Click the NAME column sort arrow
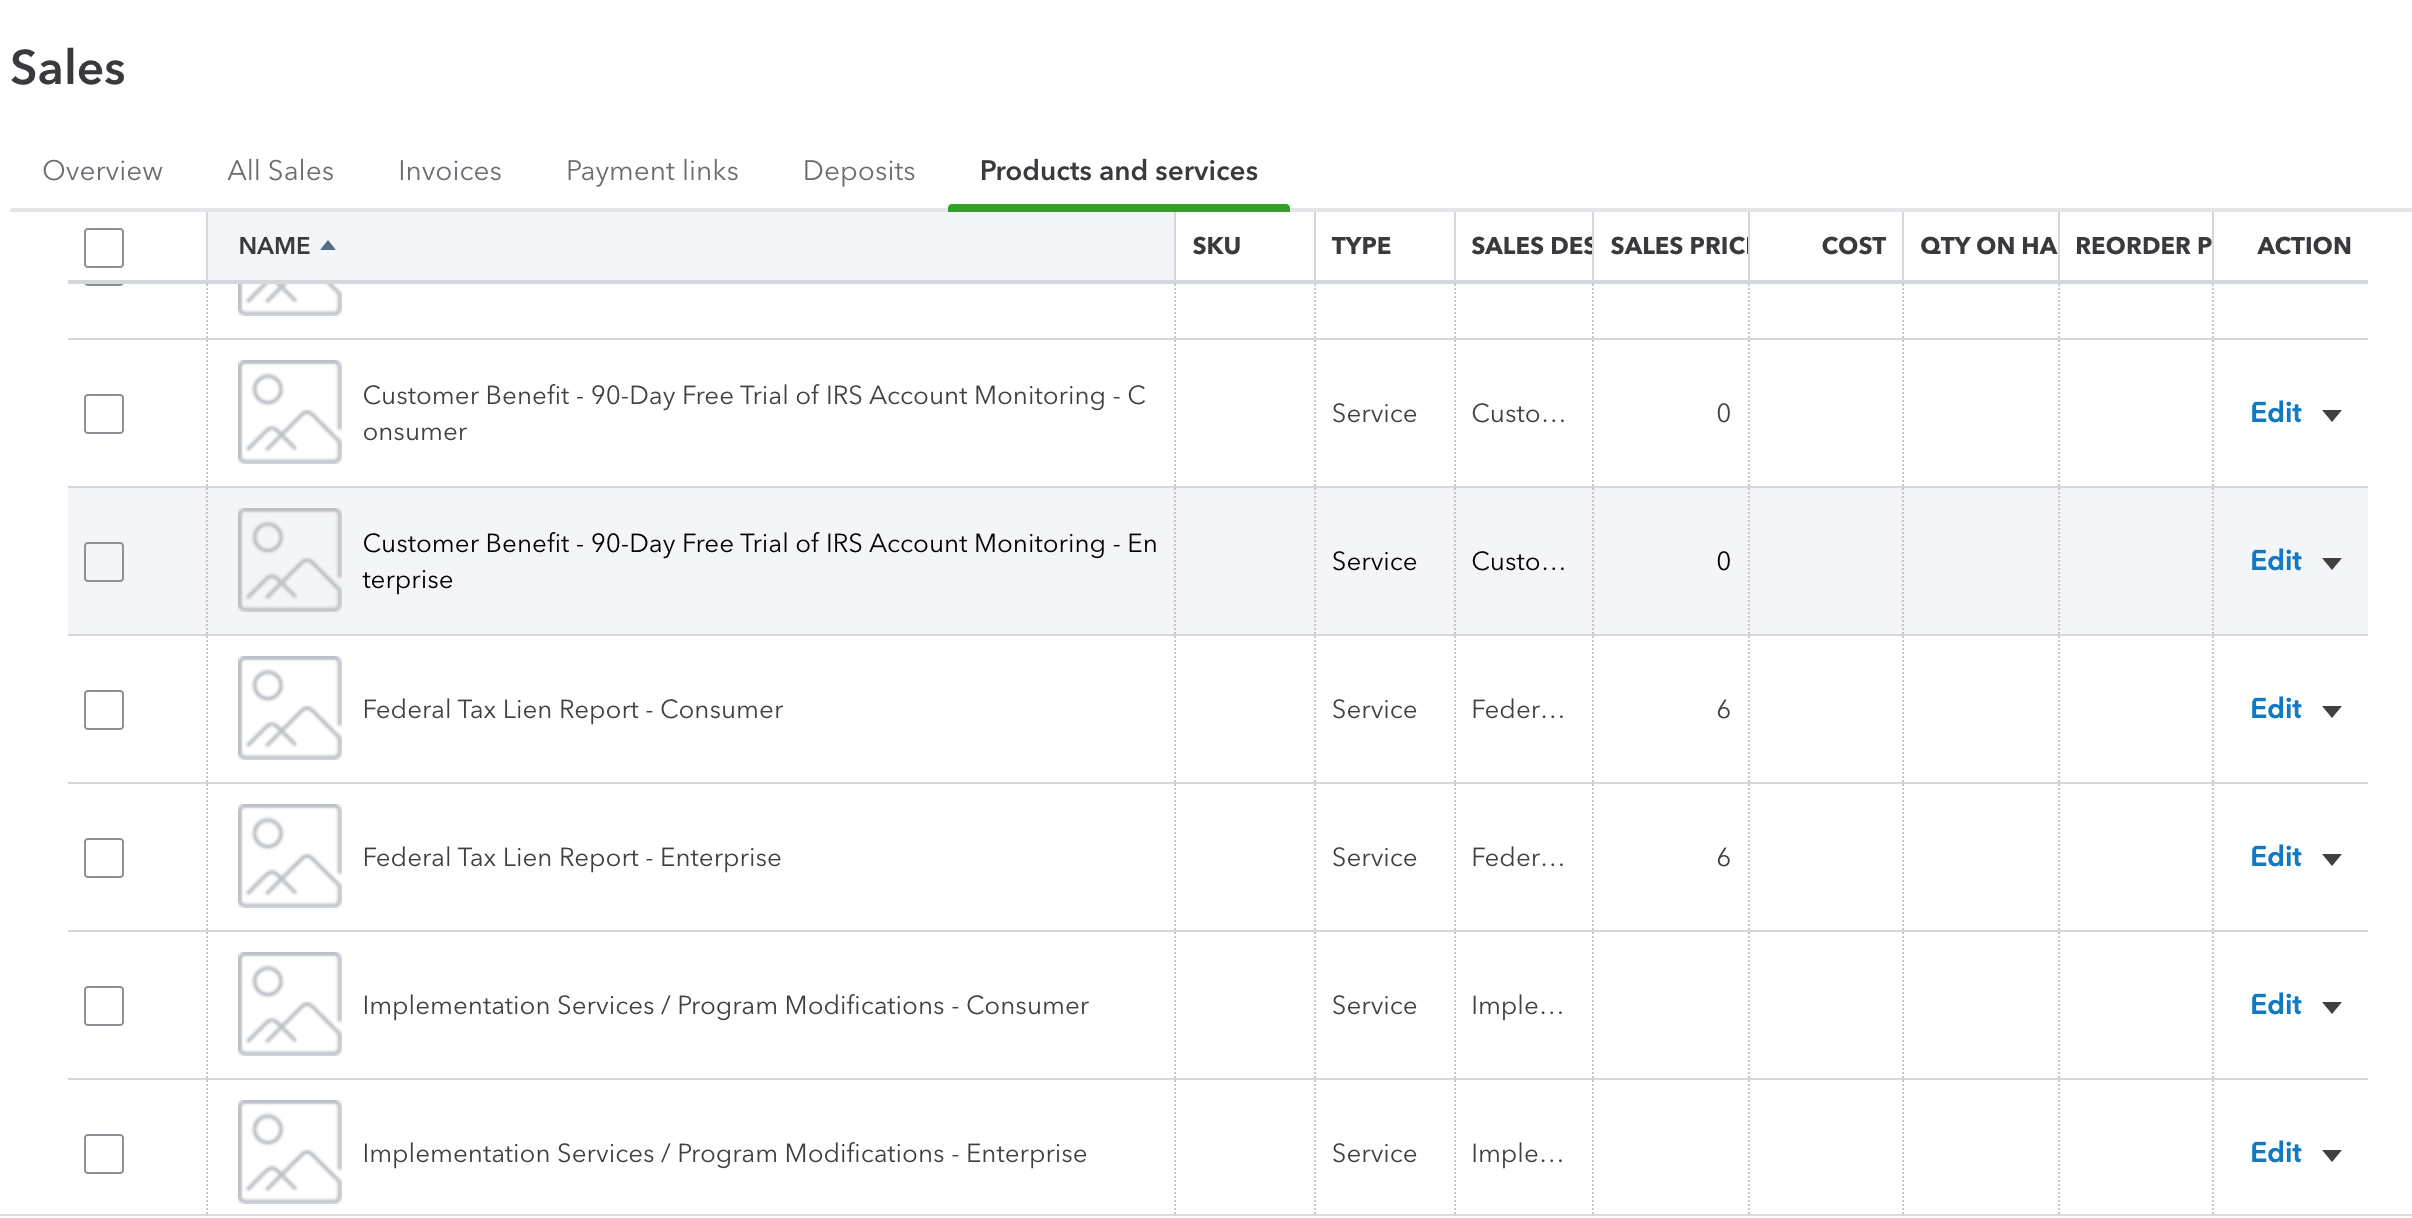This screenshot has height=1218, width=2412. [x=328, y=246]
